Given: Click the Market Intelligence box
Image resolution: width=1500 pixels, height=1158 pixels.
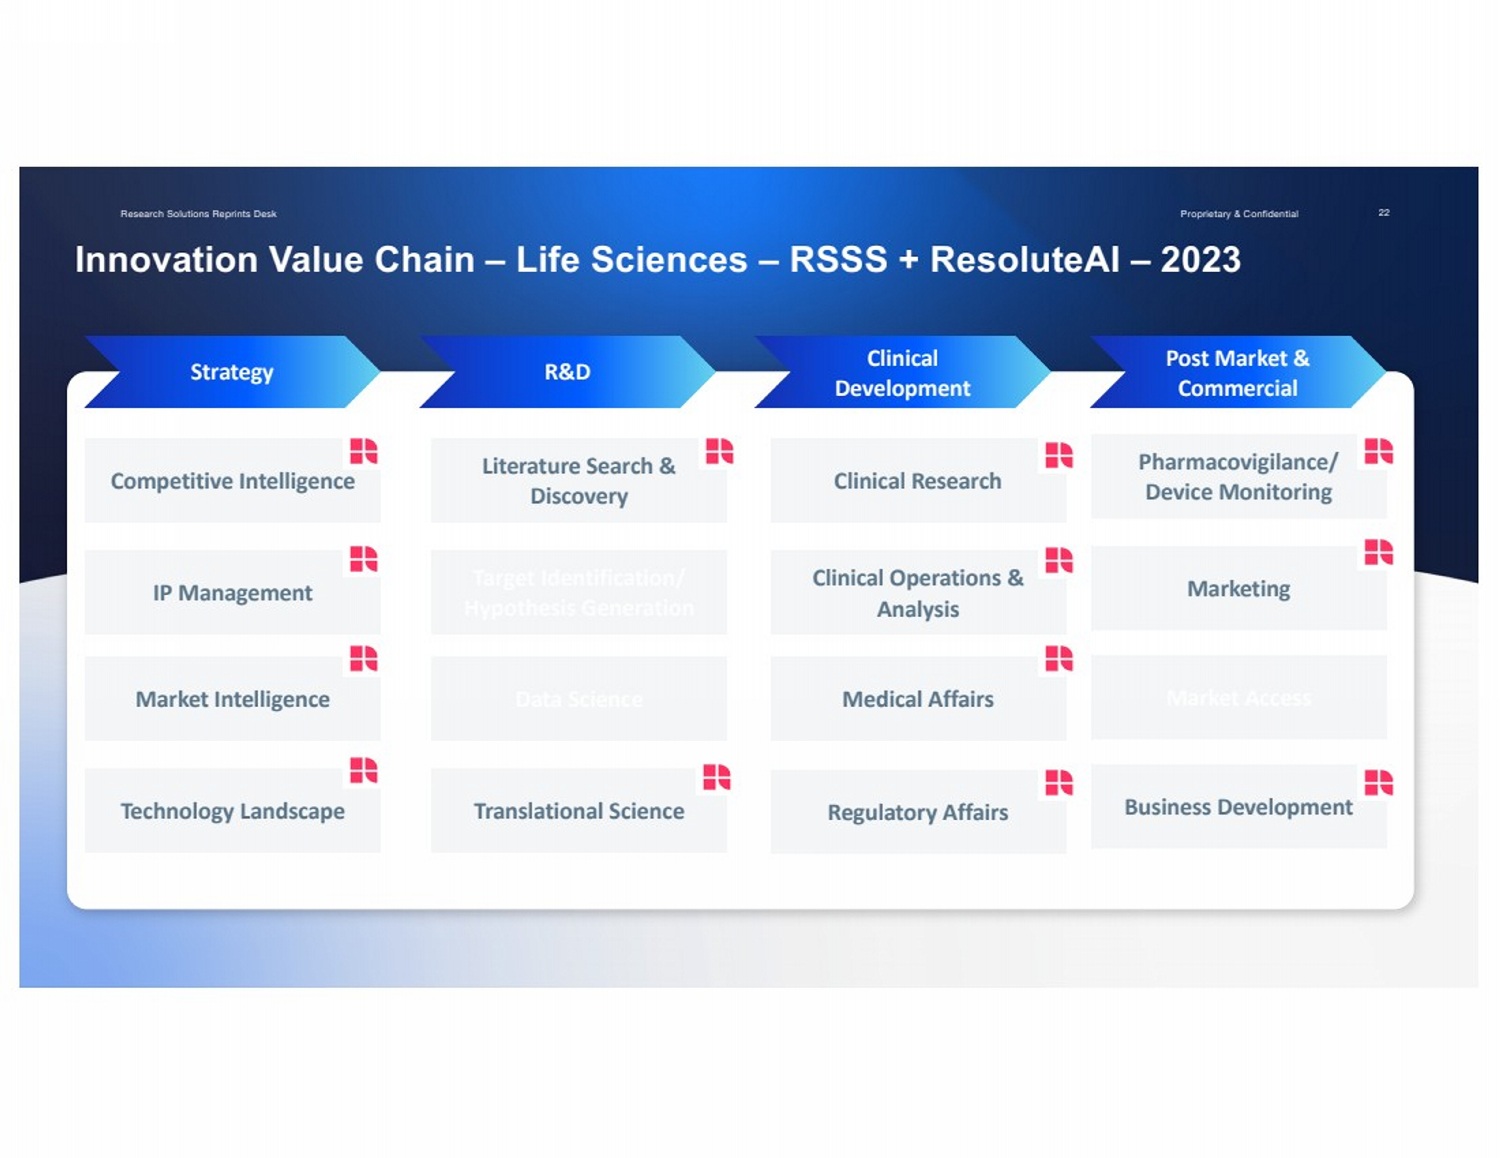Looking at the screenshot, I should [x=232, y=699].
